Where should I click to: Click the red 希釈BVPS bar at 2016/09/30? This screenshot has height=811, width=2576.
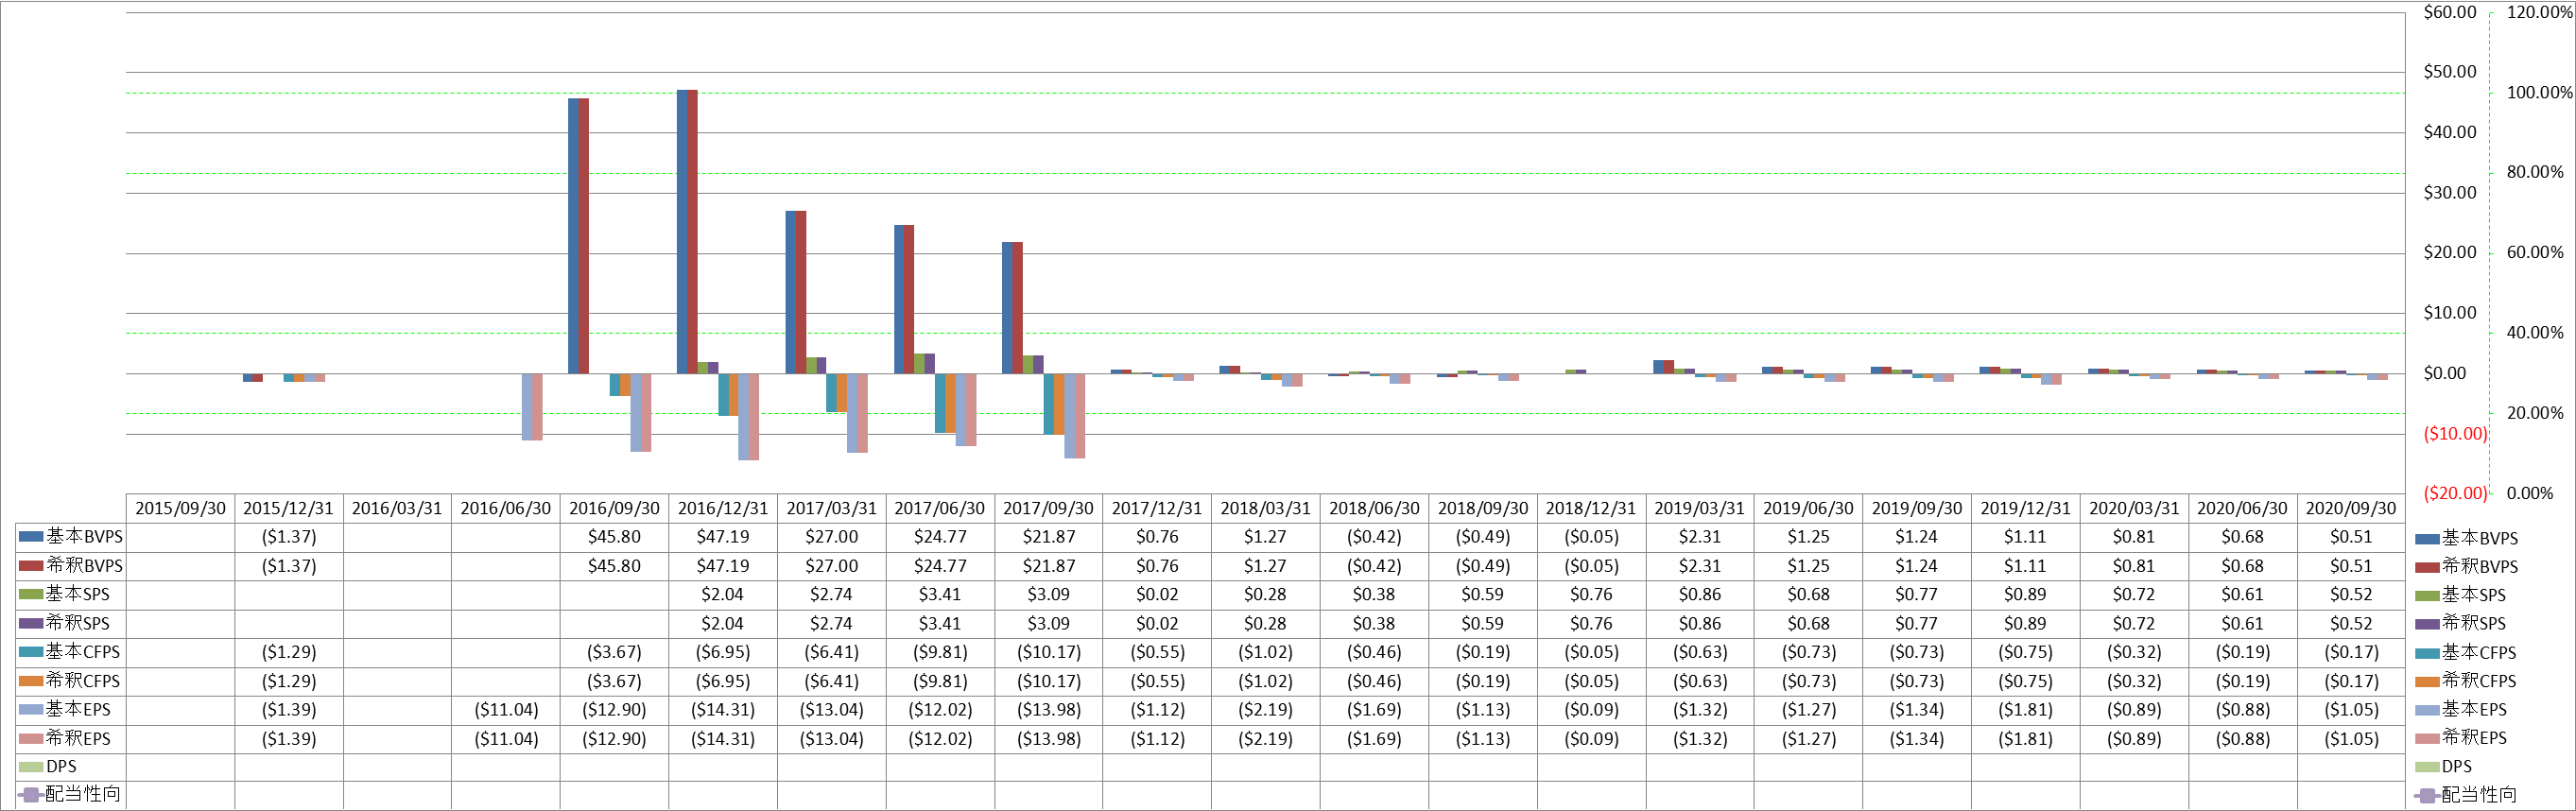click(x=584, y=236)
